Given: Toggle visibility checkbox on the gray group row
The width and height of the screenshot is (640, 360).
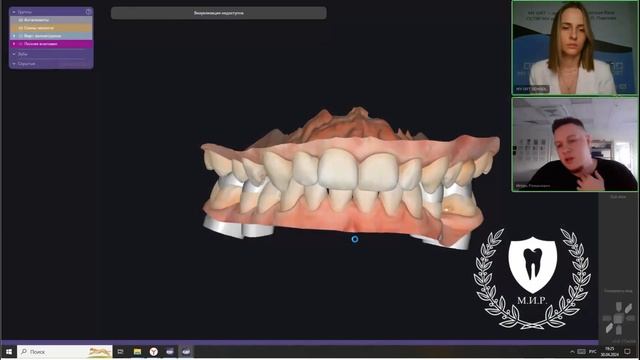Looking at the screenshot, I should click(21, 20).
